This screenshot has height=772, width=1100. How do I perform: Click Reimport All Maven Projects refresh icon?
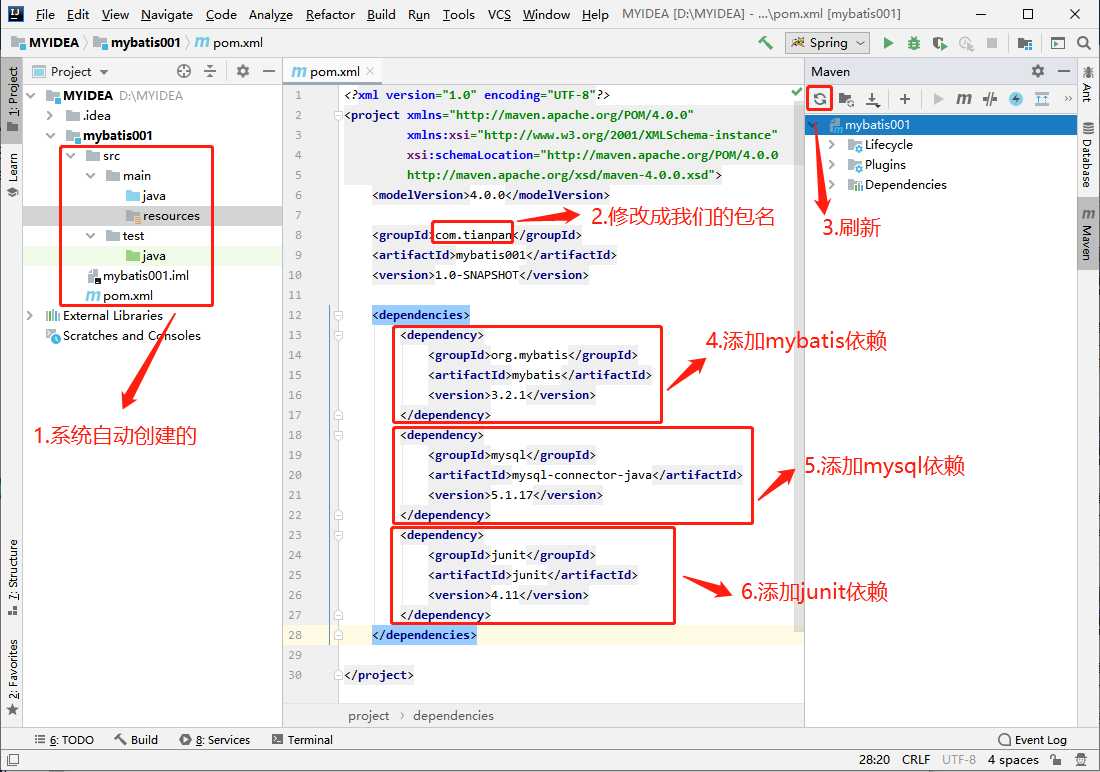(819, 99)
